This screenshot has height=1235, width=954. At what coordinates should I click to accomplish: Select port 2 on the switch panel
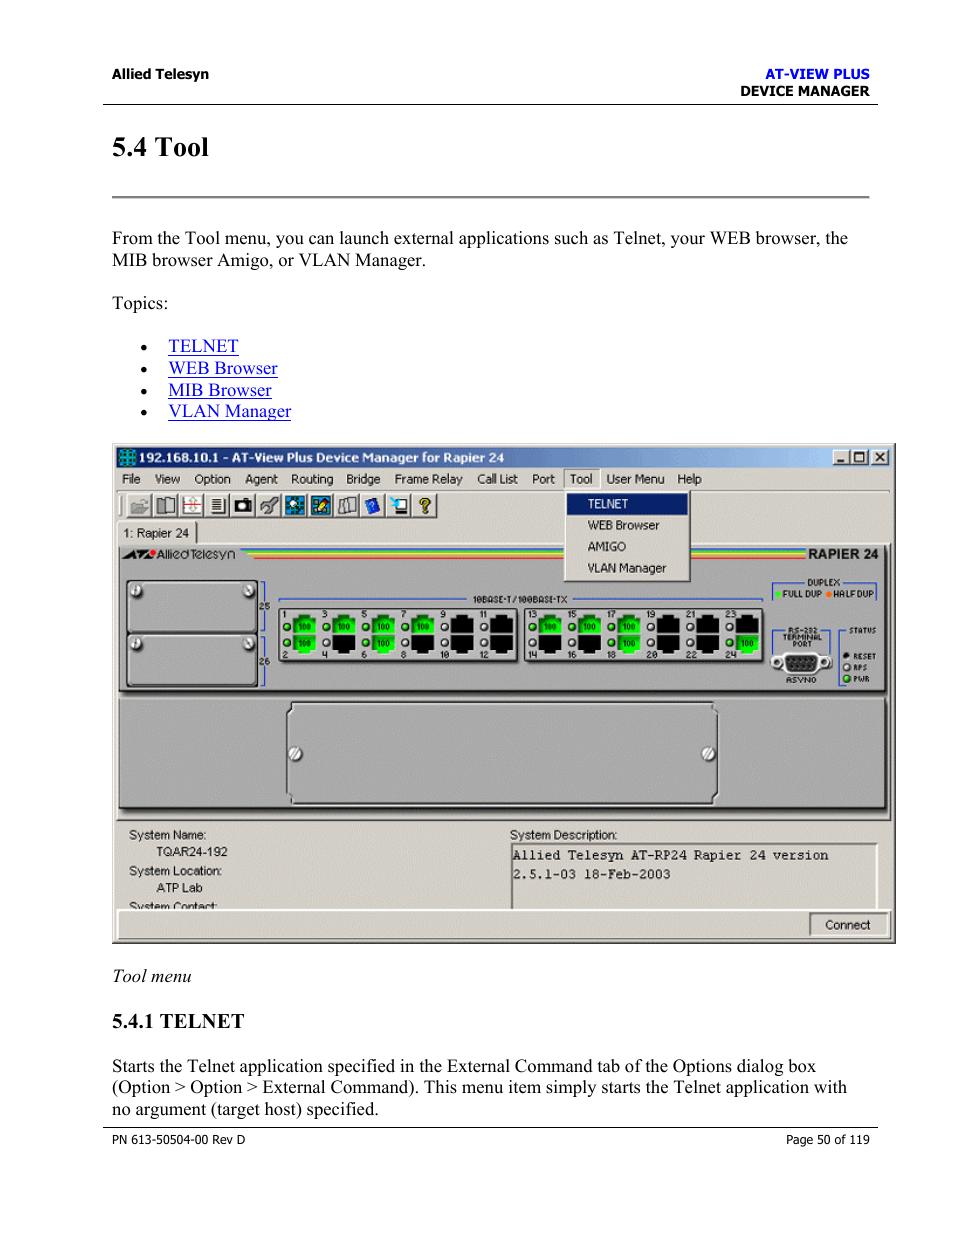pyautogui.click(x=305, y=643)
